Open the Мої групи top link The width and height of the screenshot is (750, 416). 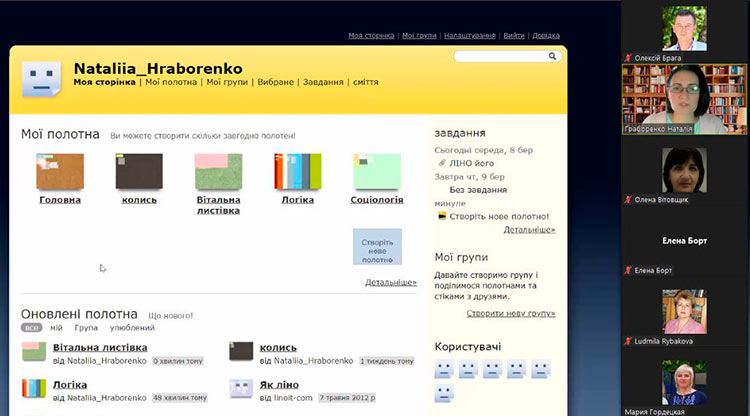point(419,35)
